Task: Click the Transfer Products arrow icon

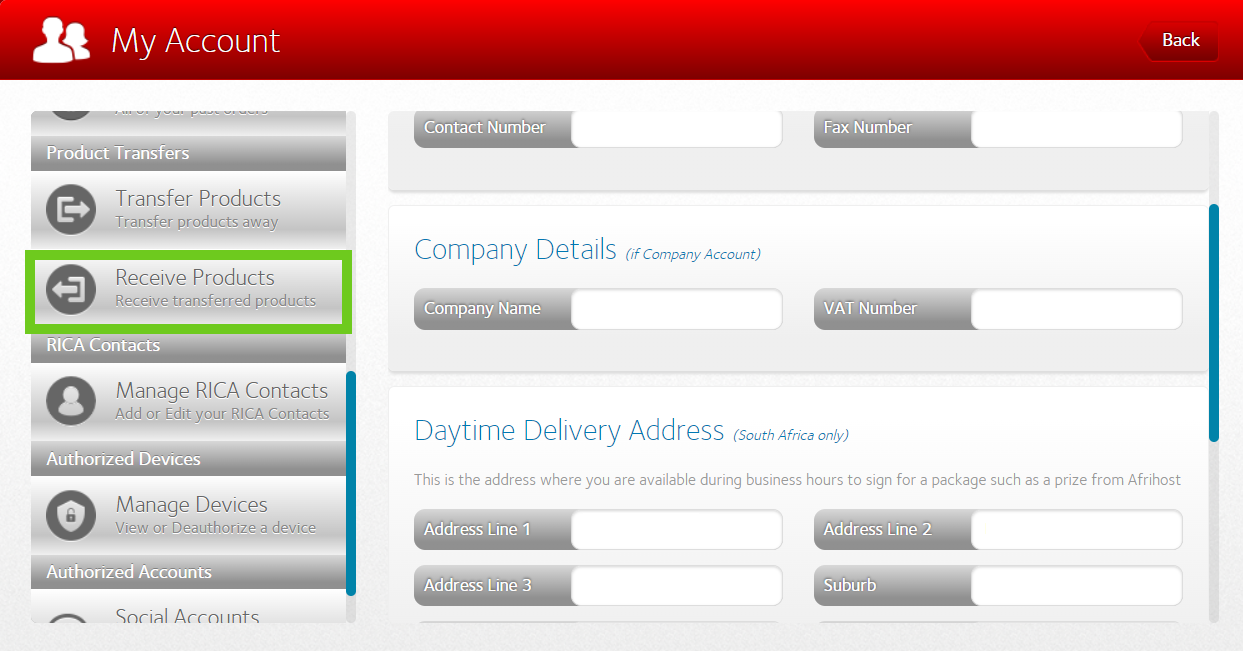Action: click(71, 209)
